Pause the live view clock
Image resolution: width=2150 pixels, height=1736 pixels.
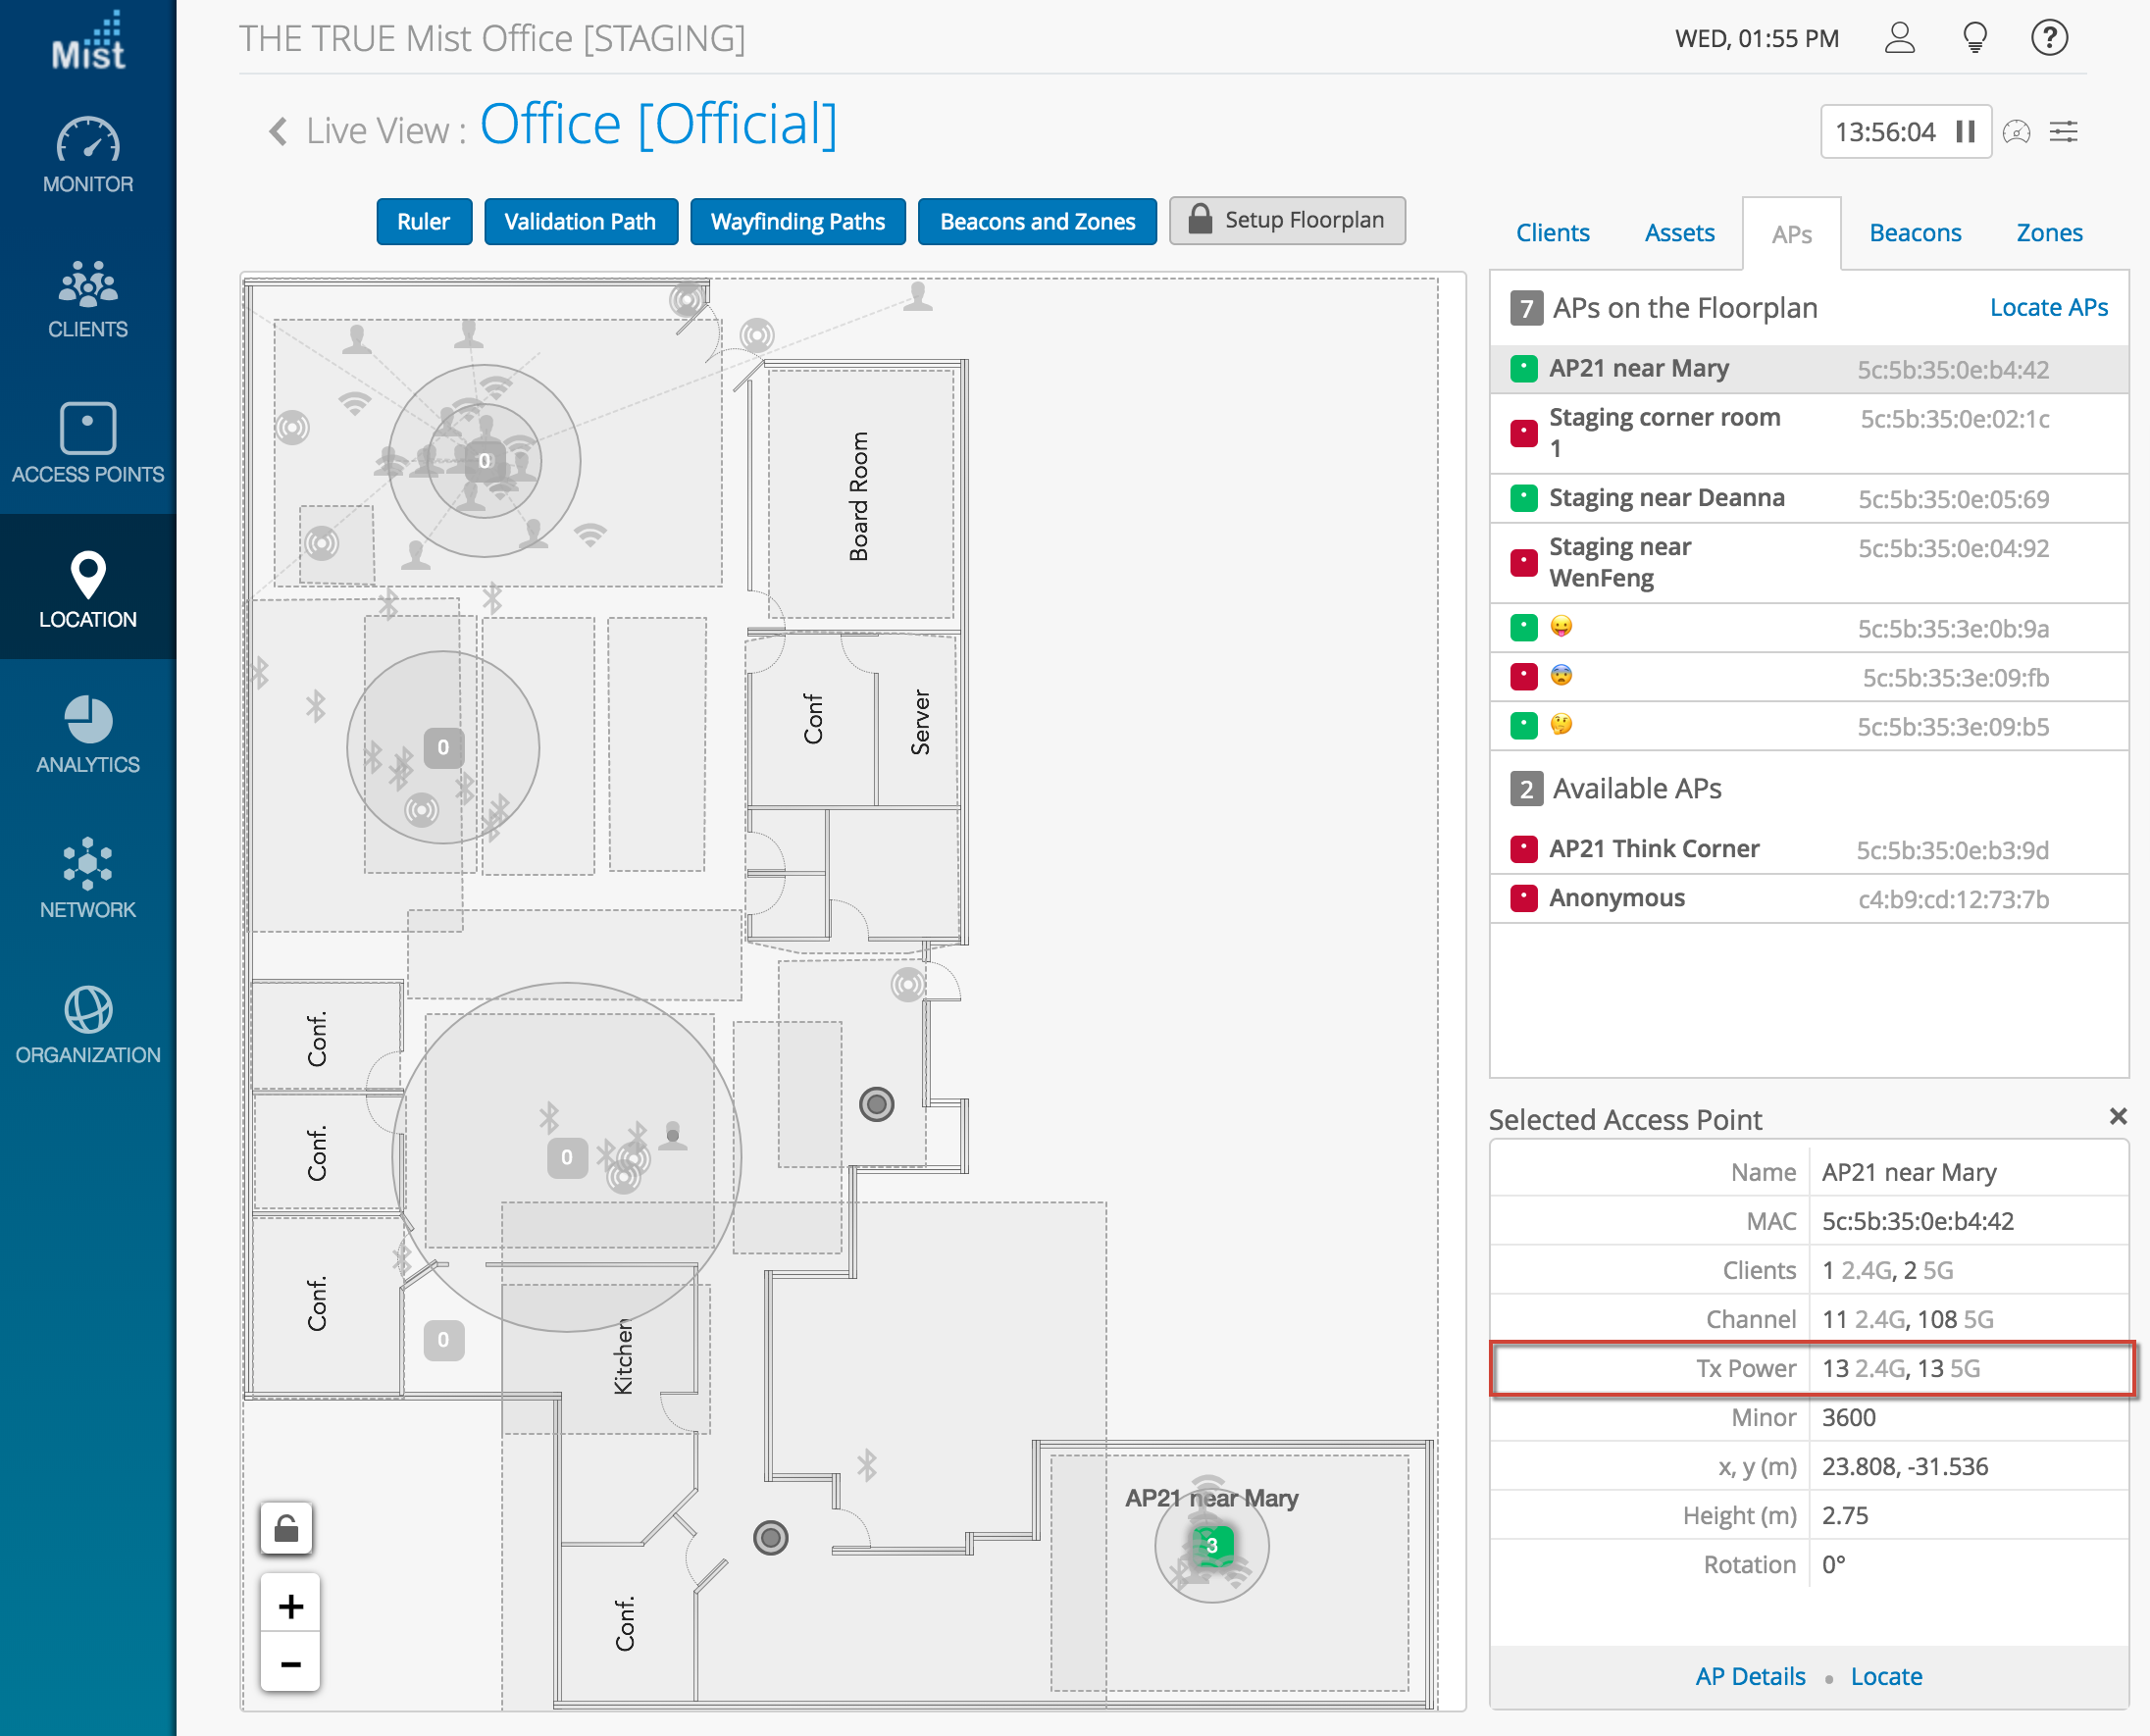[x=1965, y=132]
